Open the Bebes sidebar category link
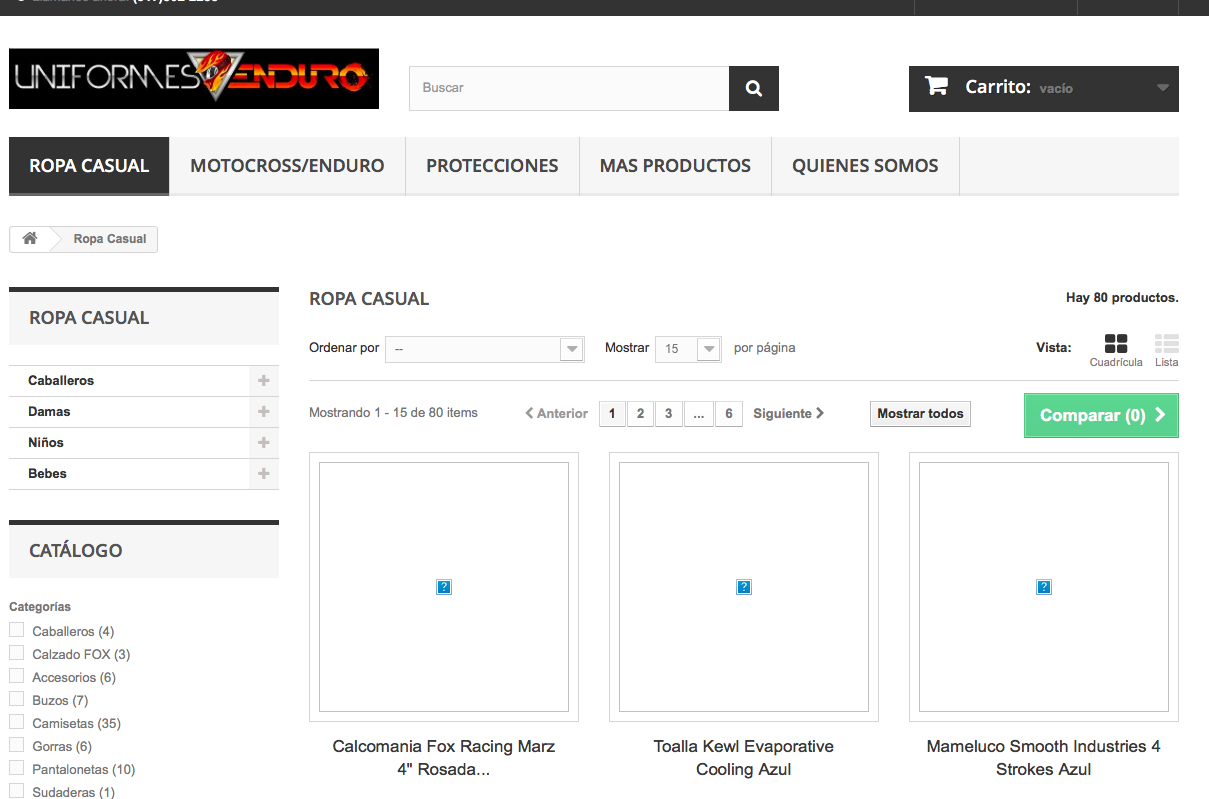Image resolution: width=1209 pixels, height=799 pixels. (47, 474)
